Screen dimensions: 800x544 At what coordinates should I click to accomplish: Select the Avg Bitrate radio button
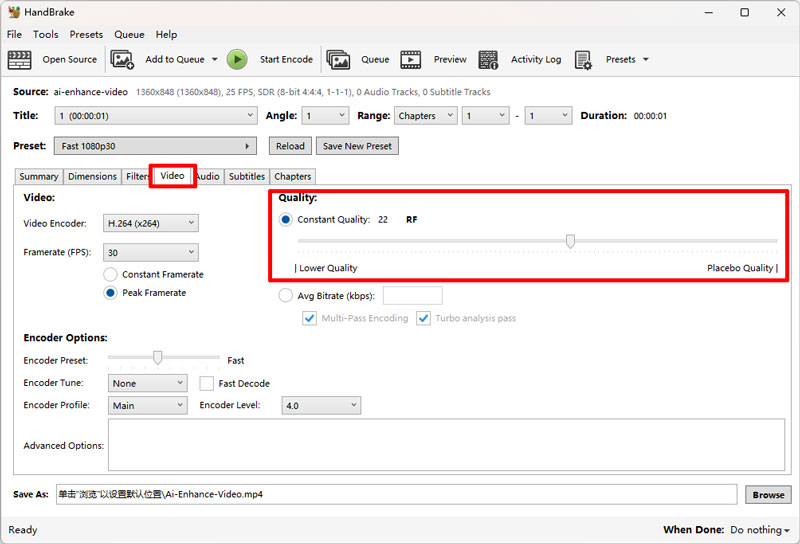point(286,295)
